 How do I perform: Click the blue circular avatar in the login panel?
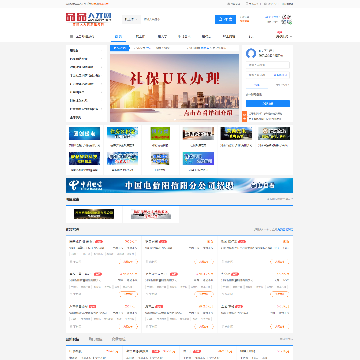pos(251,53)
